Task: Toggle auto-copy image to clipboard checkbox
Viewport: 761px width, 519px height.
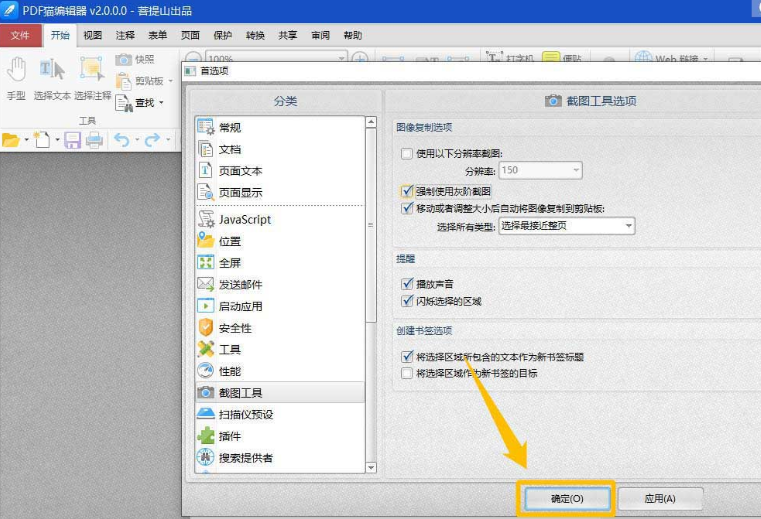Action: pyautogui.click(x=407, y=208)
